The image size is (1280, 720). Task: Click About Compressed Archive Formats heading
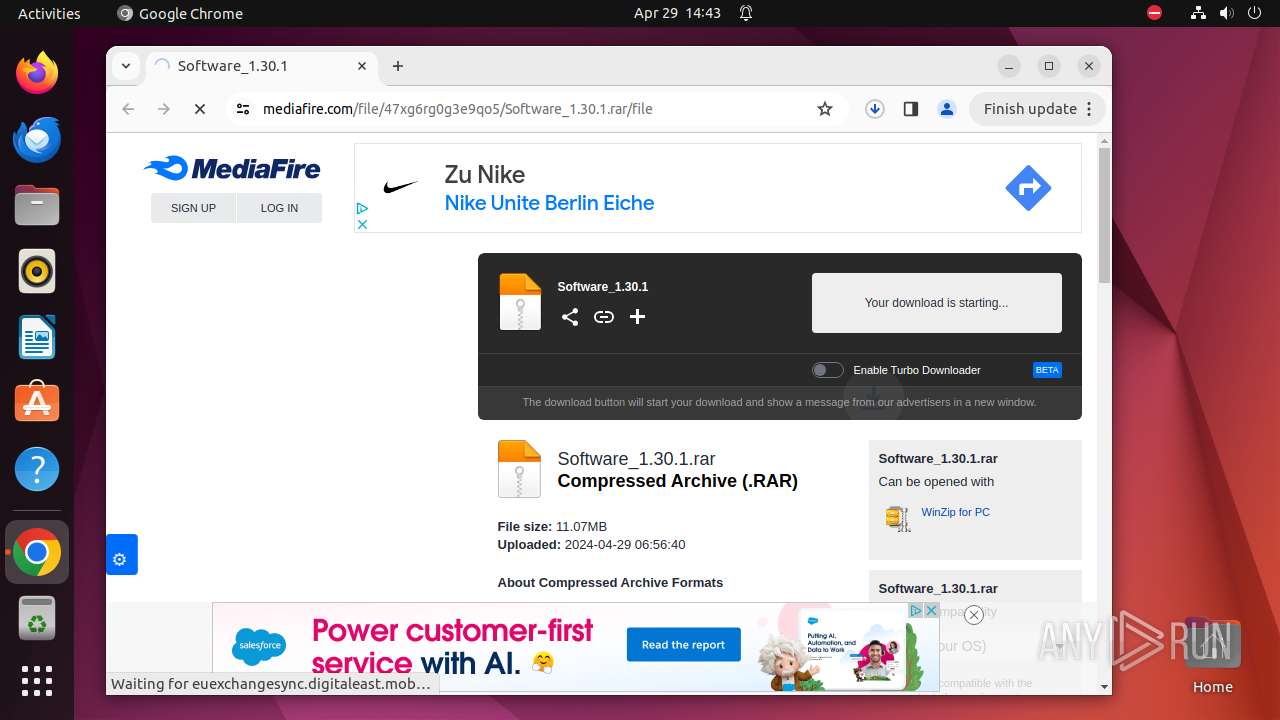pyautogui.click(x=610, y=583)
